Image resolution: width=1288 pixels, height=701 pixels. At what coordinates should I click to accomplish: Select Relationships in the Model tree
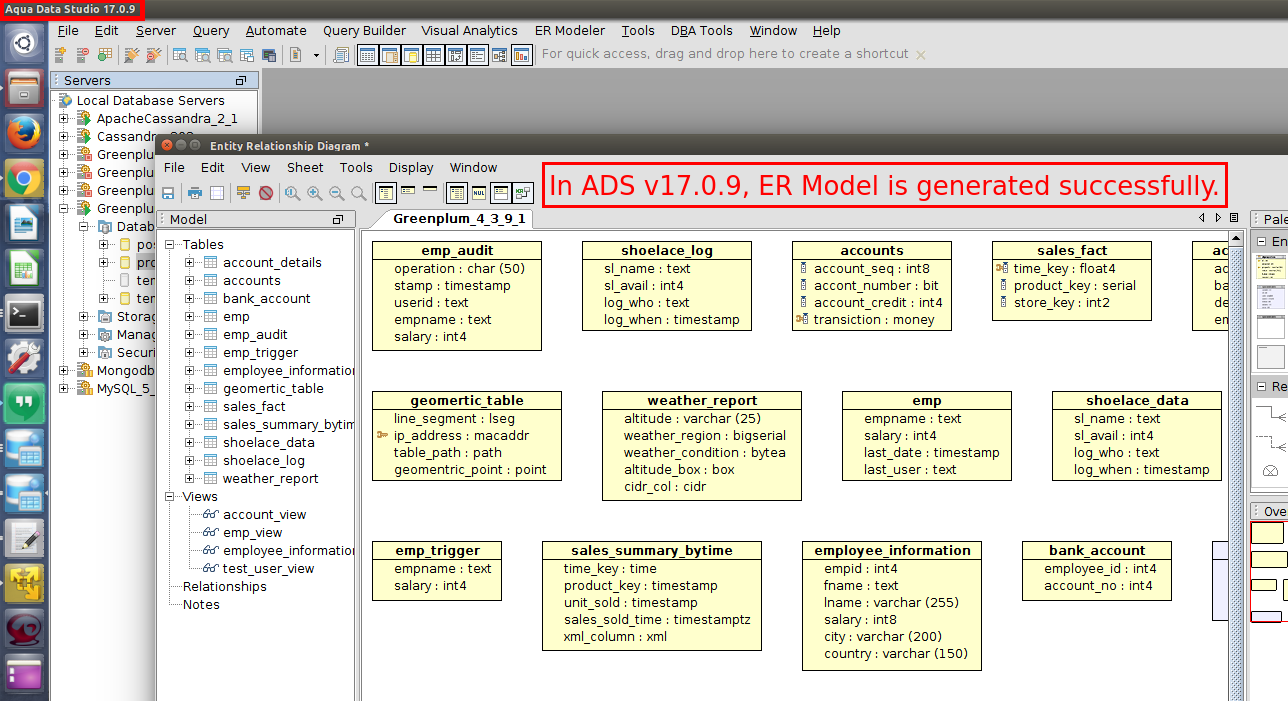[224, 587]
